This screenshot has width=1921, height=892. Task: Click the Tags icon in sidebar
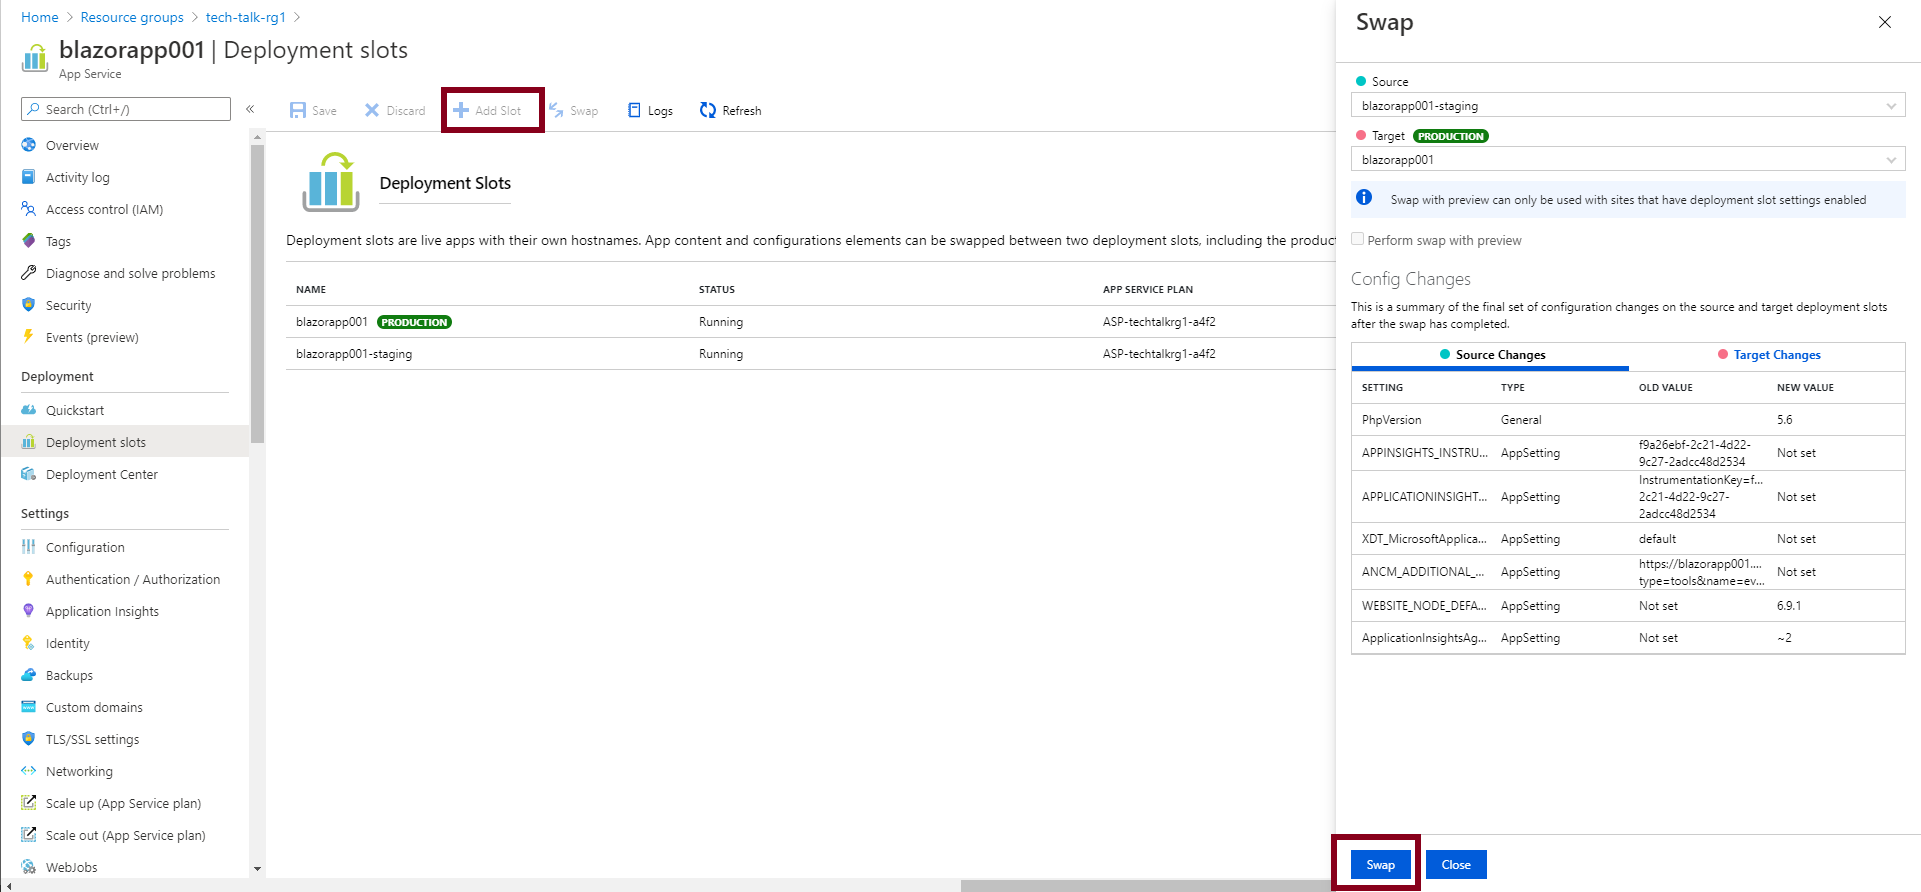[x=29, y=241]
